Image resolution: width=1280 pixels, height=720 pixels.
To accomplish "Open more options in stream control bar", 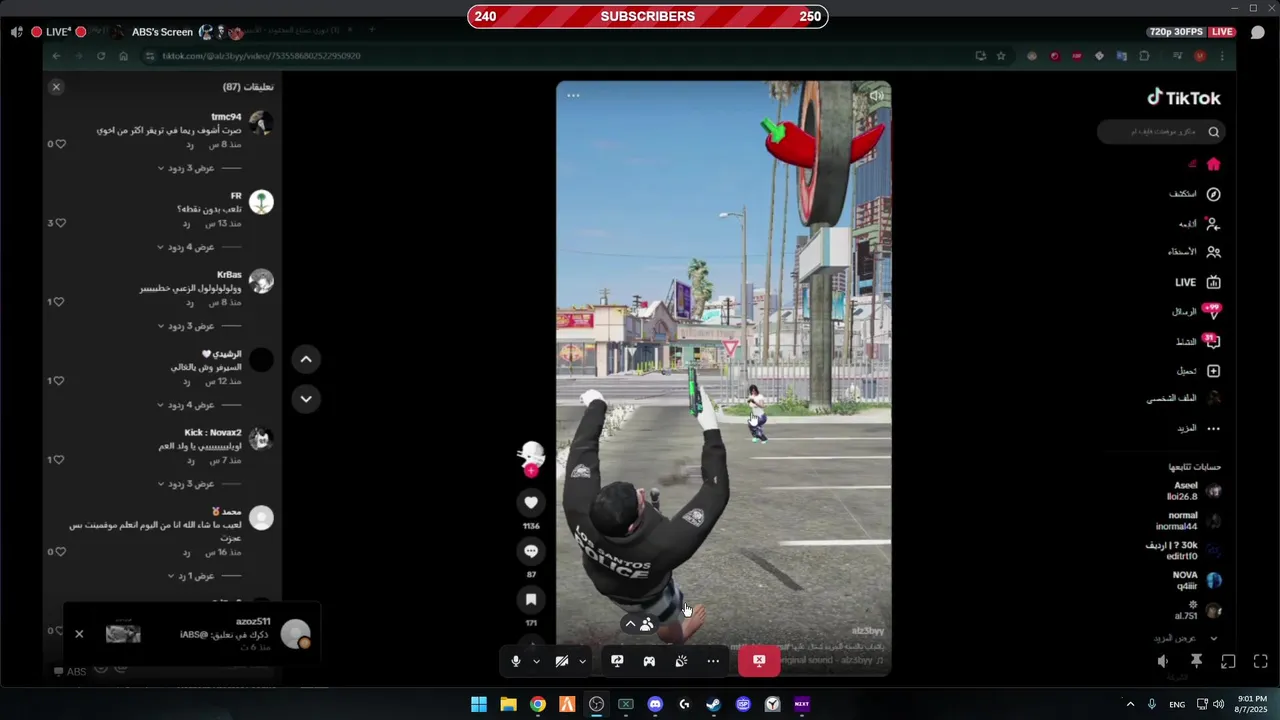I will (713, 661).
